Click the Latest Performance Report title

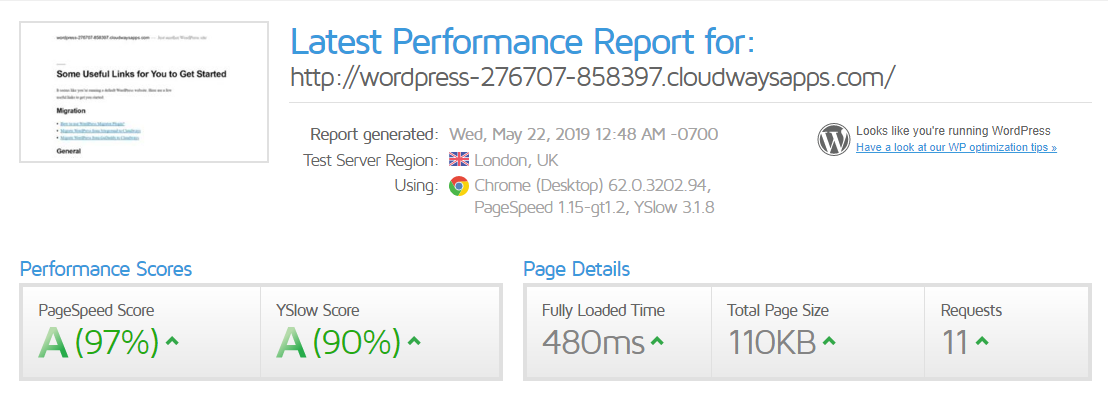tap(522, 42)
